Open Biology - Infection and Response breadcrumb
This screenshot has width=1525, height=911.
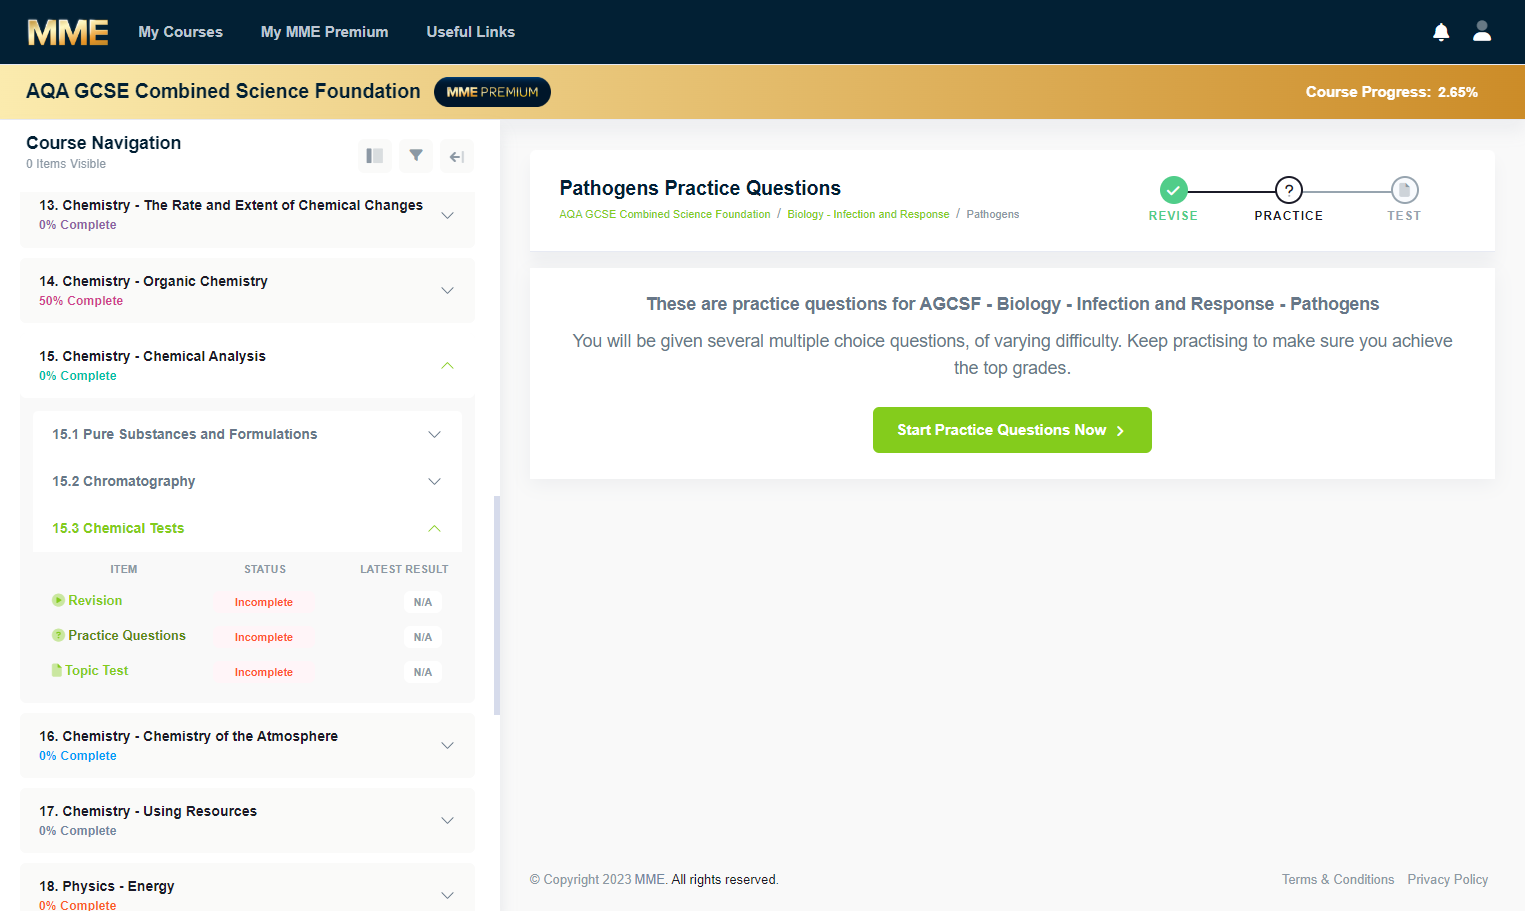click(868, 214)
